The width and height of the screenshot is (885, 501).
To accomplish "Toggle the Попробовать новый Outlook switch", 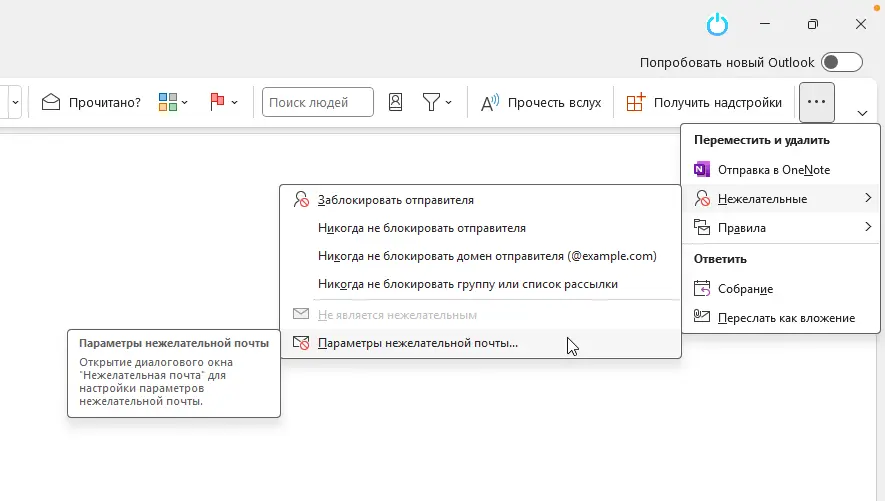I will [842, 62].
